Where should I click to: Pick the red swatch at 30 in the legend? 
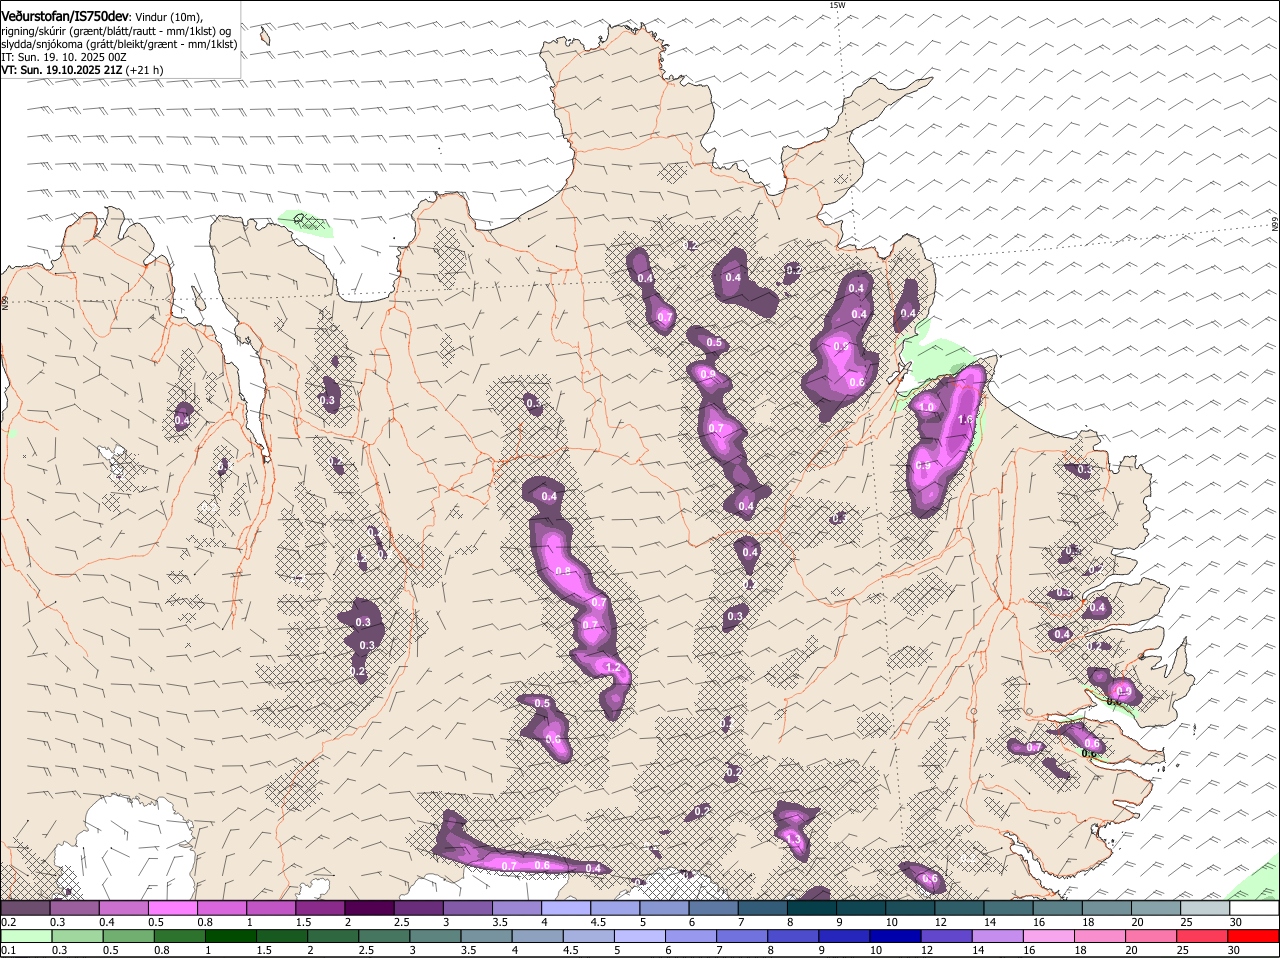coord(1254,936)
